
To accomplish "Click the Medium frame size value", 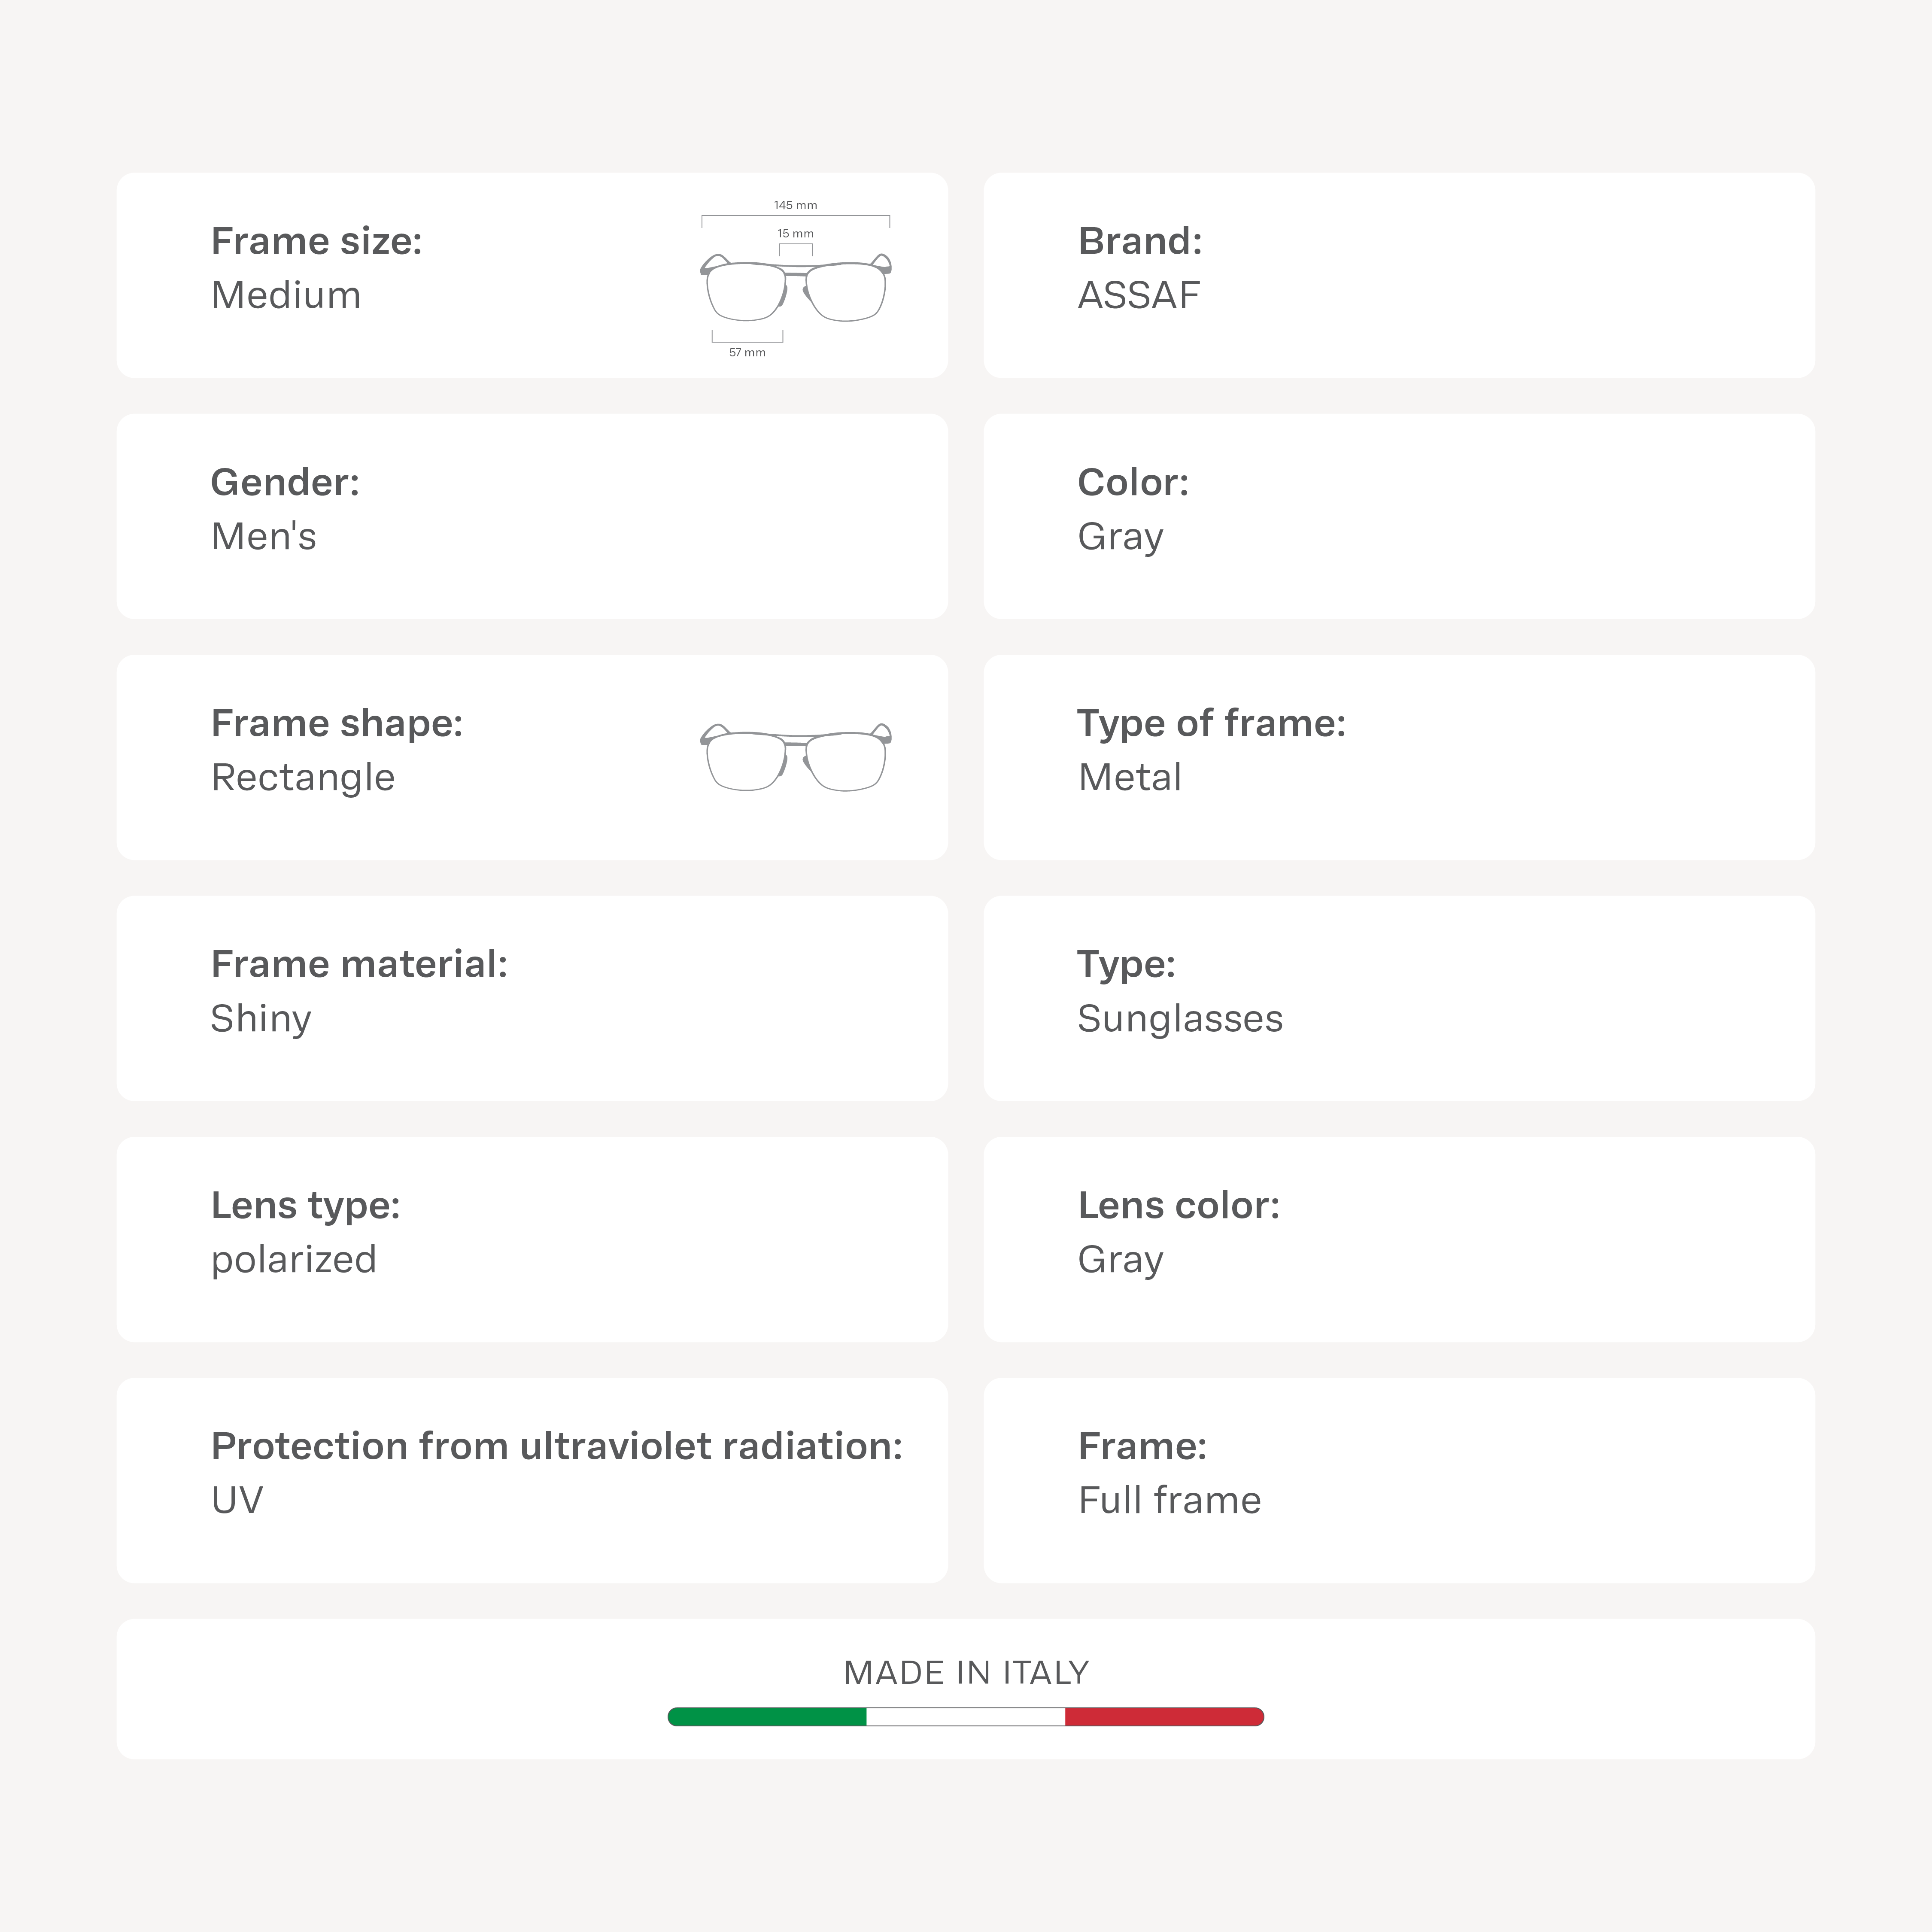I will click(x=286, y=295).
